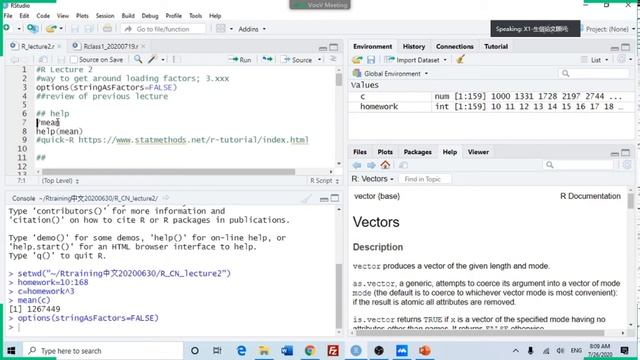Open the Help home page
640x360 pixels.
(x=385, y=165)
